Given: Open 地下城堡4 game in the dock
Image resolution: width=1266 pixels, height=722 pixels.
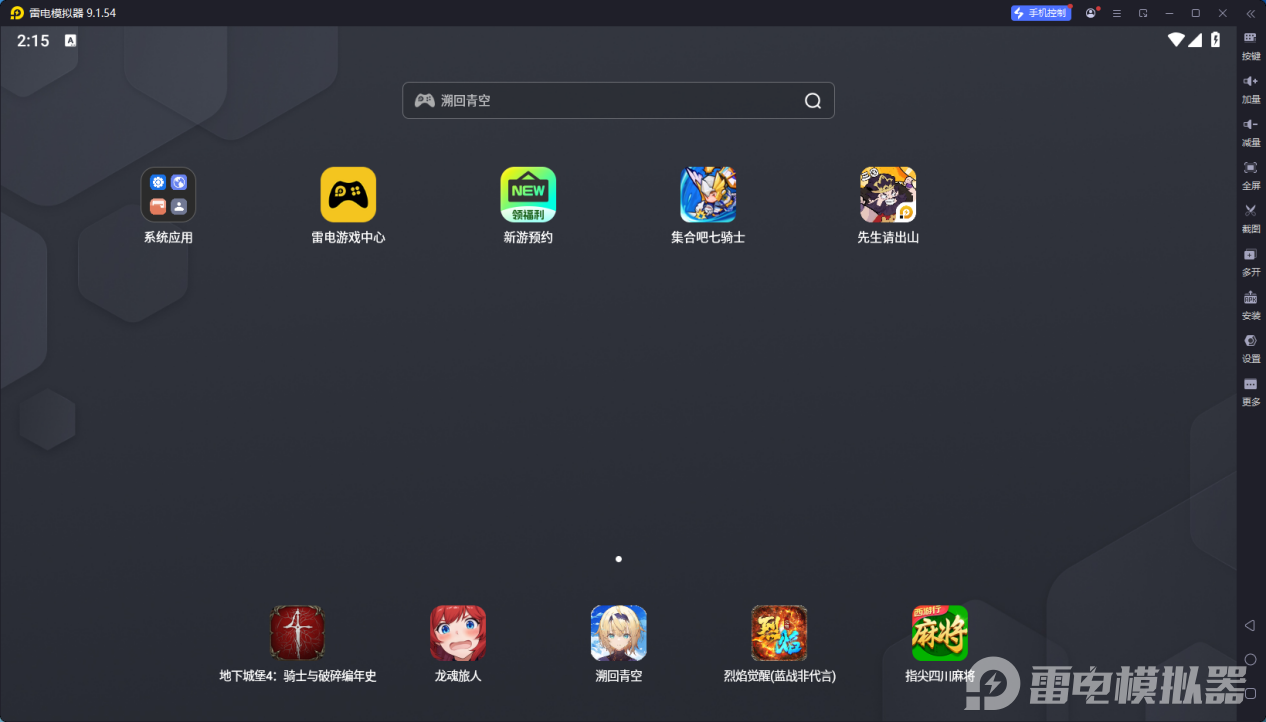Looking at the screenshot, I should tap(298, 633).
